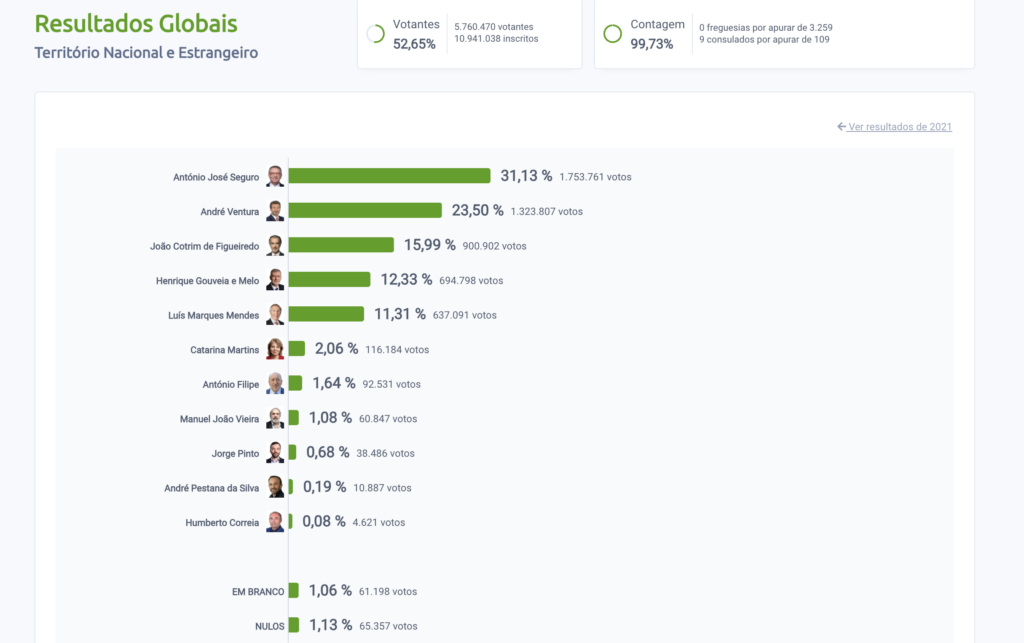Image resolution: width=1024 pixels, height=643 pixels.
Task: Click António José Seguro's candidate photo
Action: coord(275,176)
